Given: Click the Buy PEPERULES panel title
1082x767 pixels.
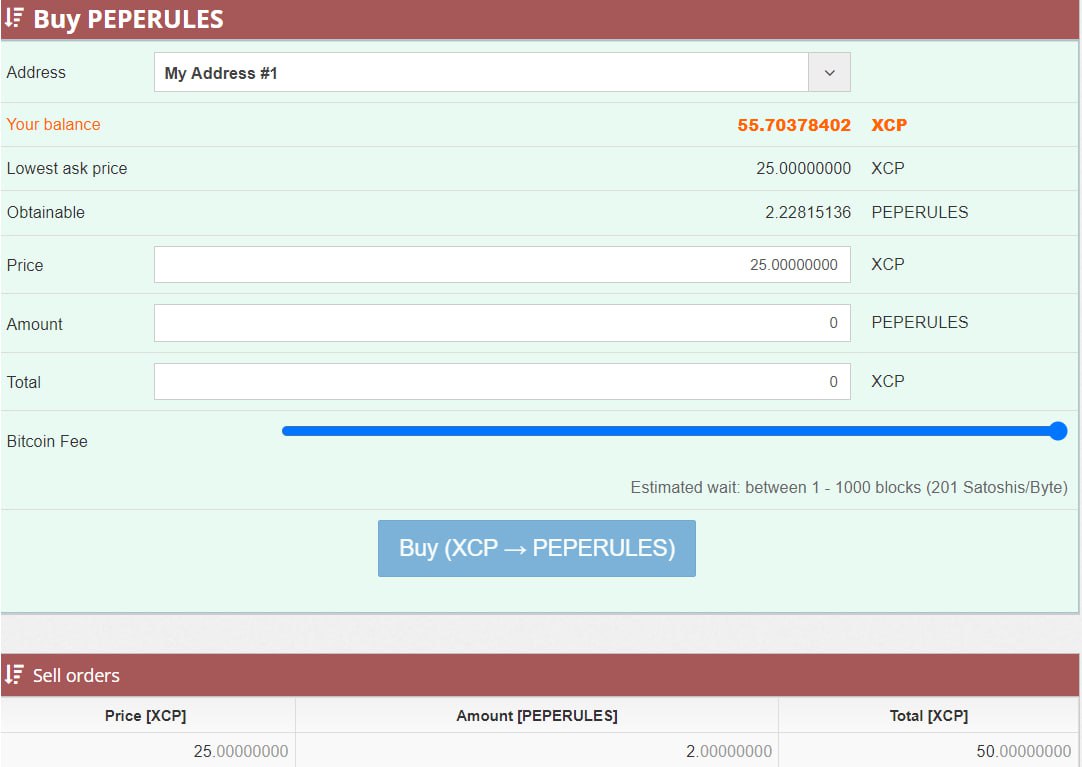Looking at the screenshot, I should pyautogui.click(x=128, y=19).
